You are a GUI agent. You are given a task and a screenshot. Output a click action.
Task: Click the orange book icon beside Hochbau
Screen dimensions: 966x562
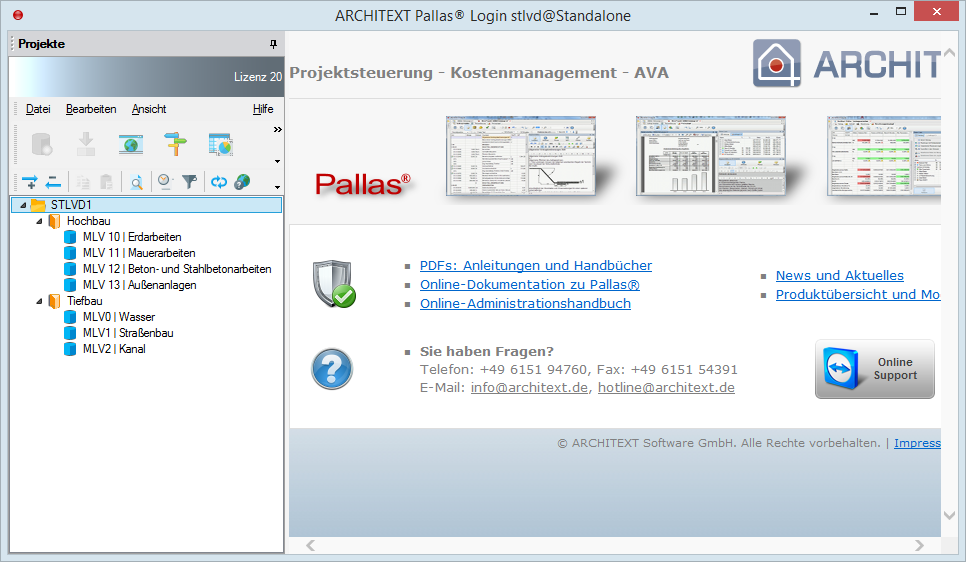tap(54, 221)
